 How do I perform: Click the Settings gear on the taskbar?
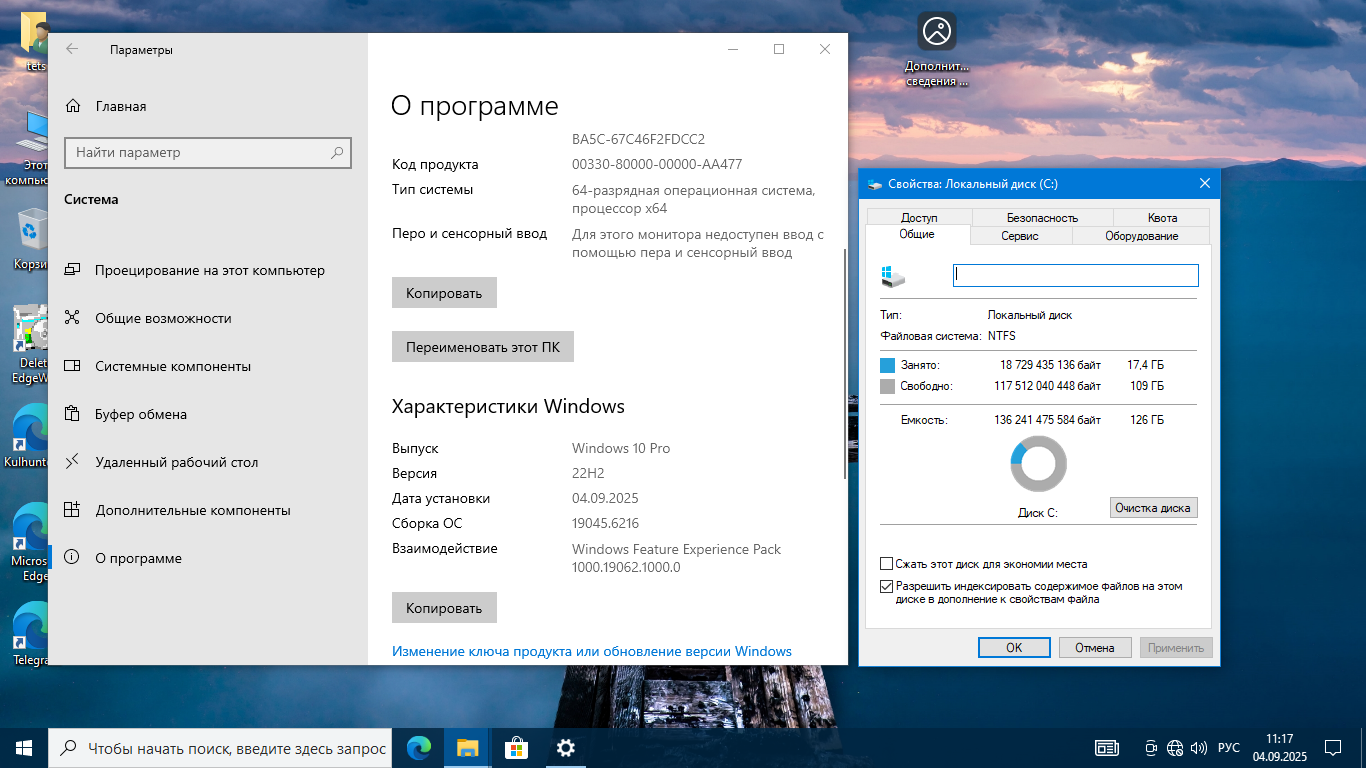tap(565, 747)
